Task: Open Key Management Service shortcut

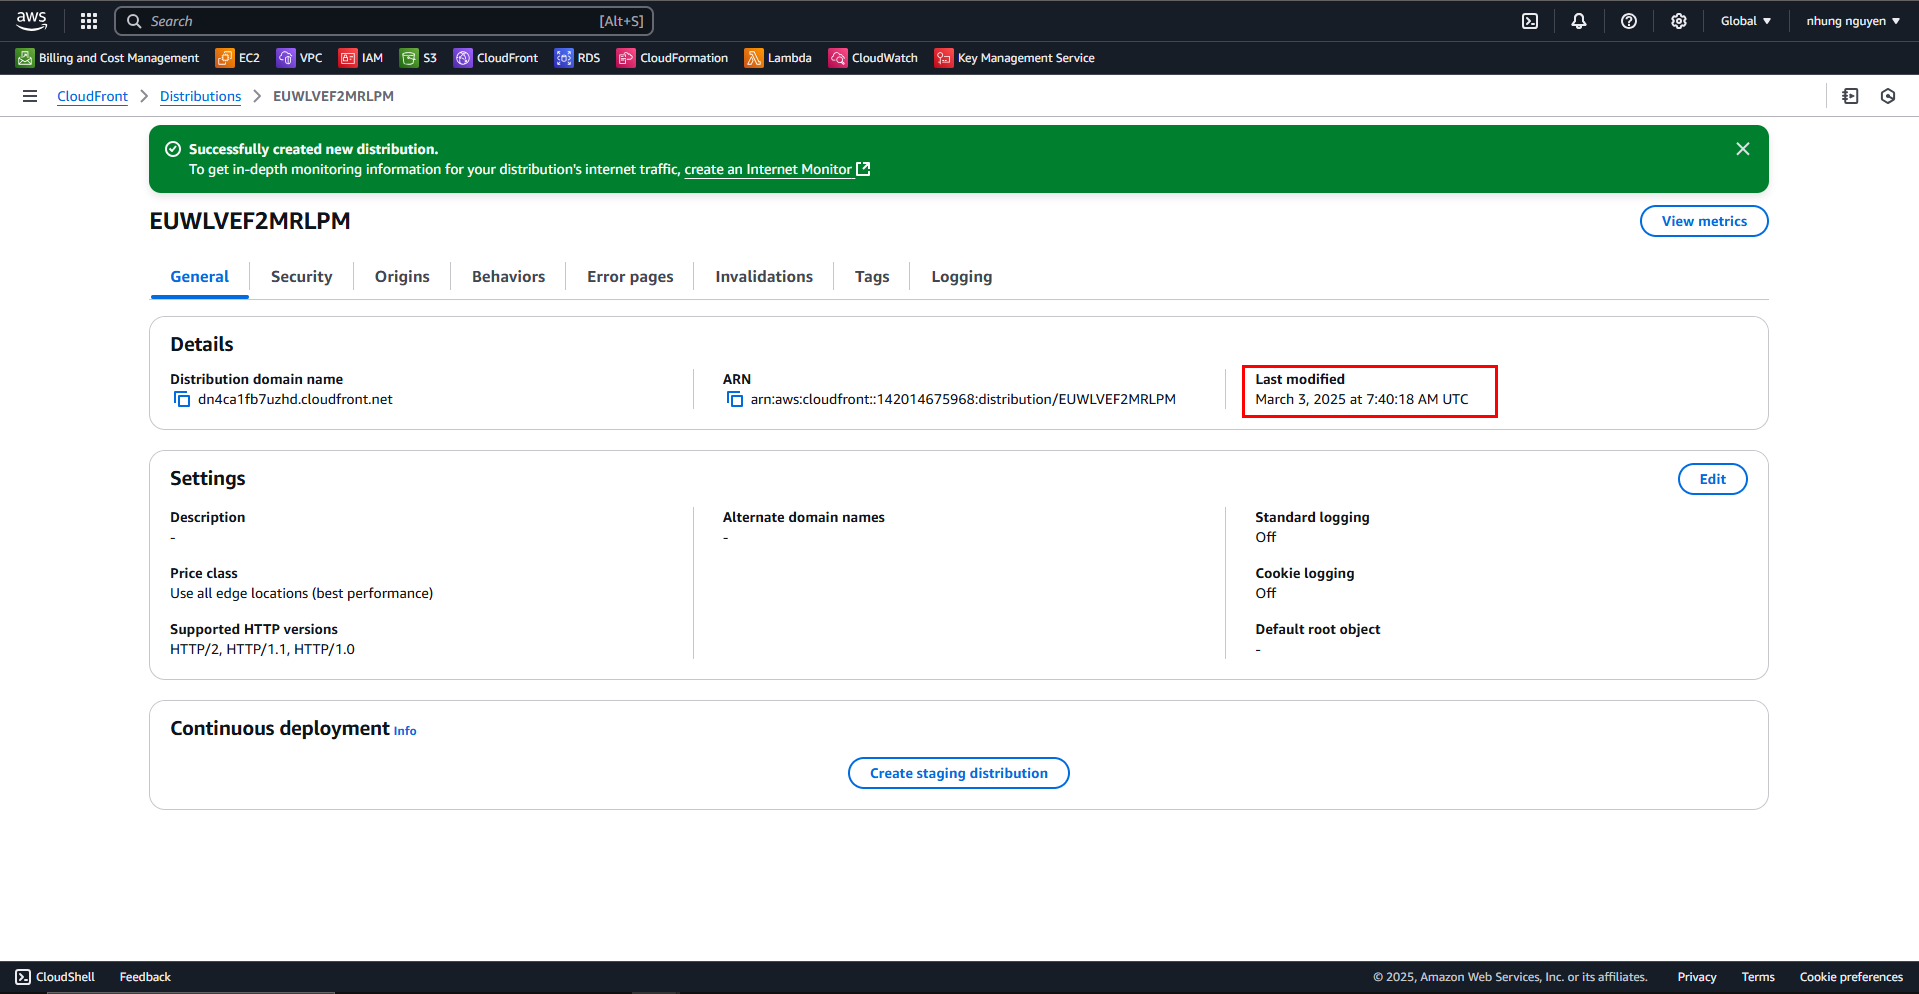Action: pos(1015,58)
